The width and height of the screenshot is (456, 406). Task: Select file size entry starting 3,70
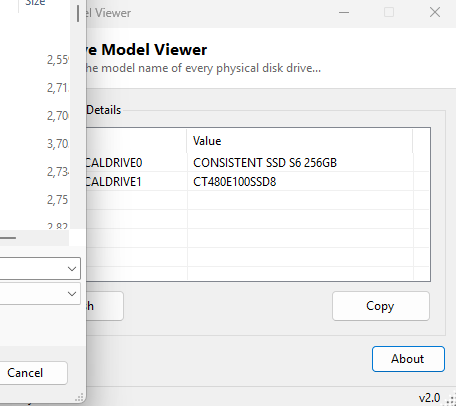[58, 144]
